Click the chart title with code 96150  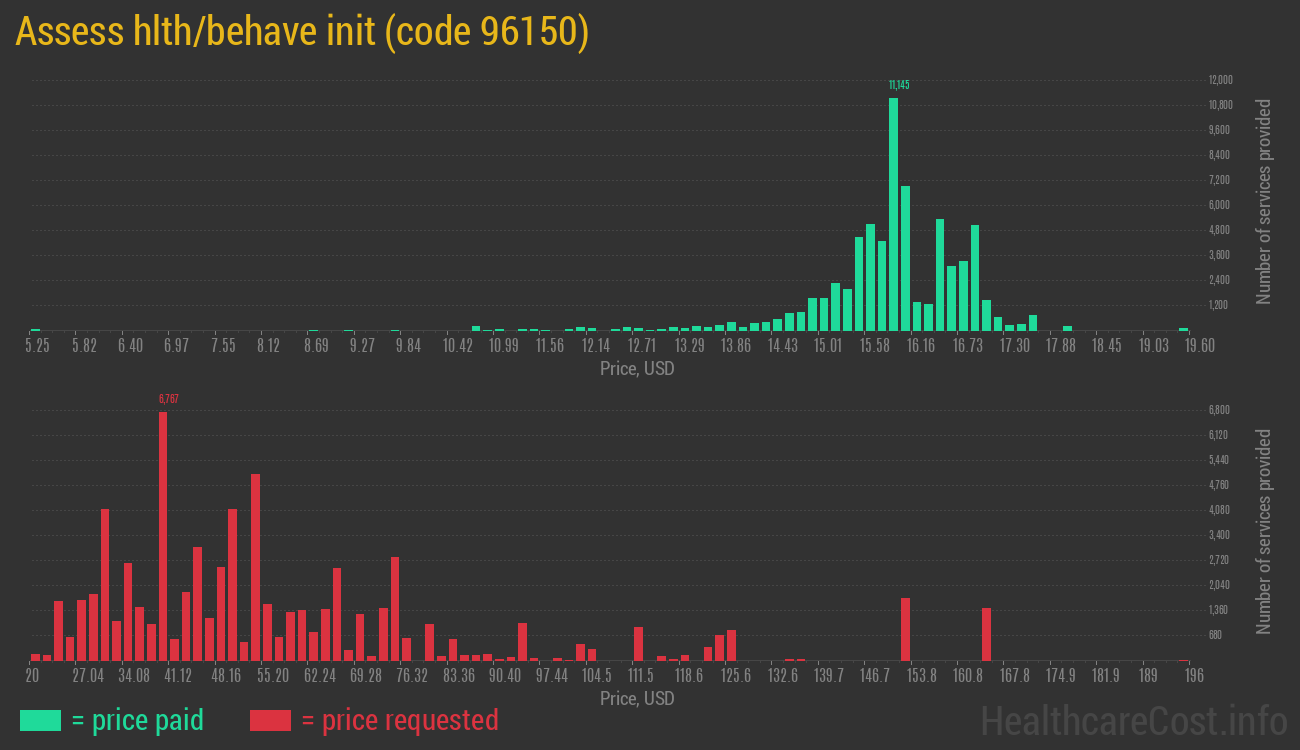(x=302, y=32)
